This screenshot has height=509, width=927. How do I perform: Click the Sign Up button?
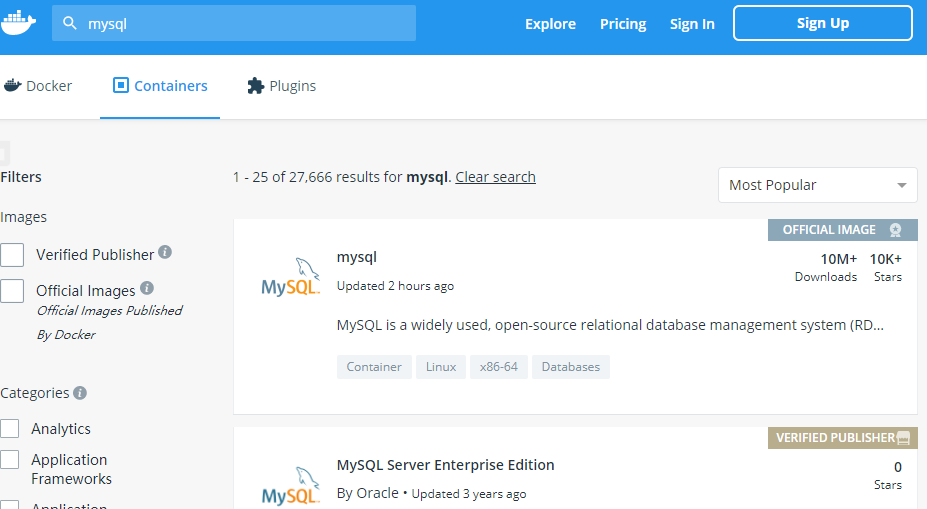pyautogui.click(x=823, y=23)
